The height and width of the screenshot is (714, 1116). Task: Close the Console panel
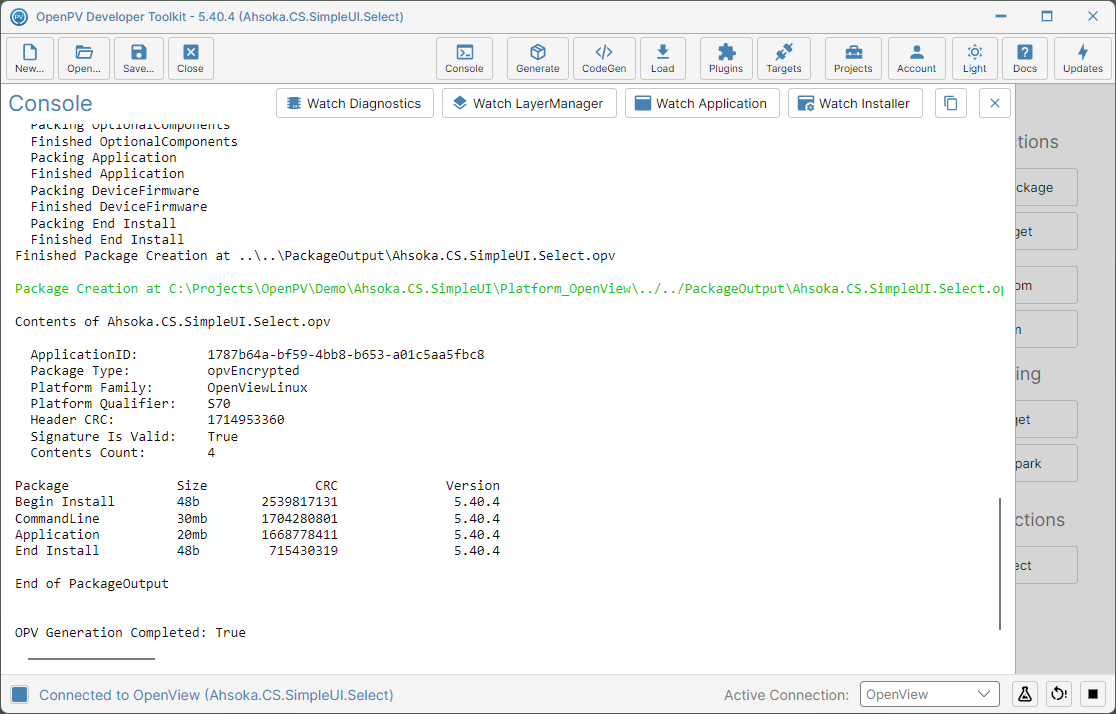[995, 103]
